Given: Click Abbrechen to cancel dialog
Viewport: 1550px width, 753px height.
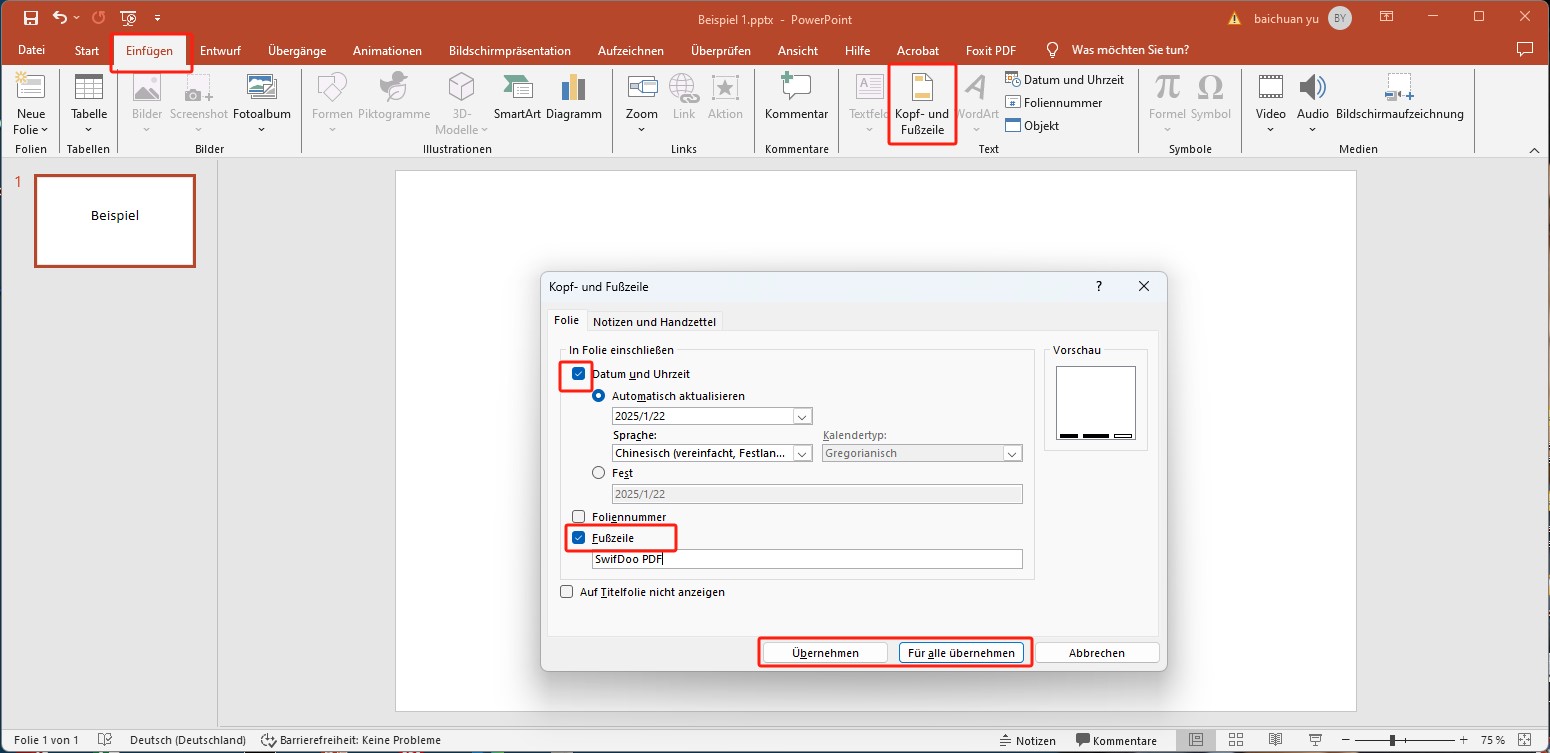Looking at the screenshot, I should pyautogui.click(x=1097, y=653).
